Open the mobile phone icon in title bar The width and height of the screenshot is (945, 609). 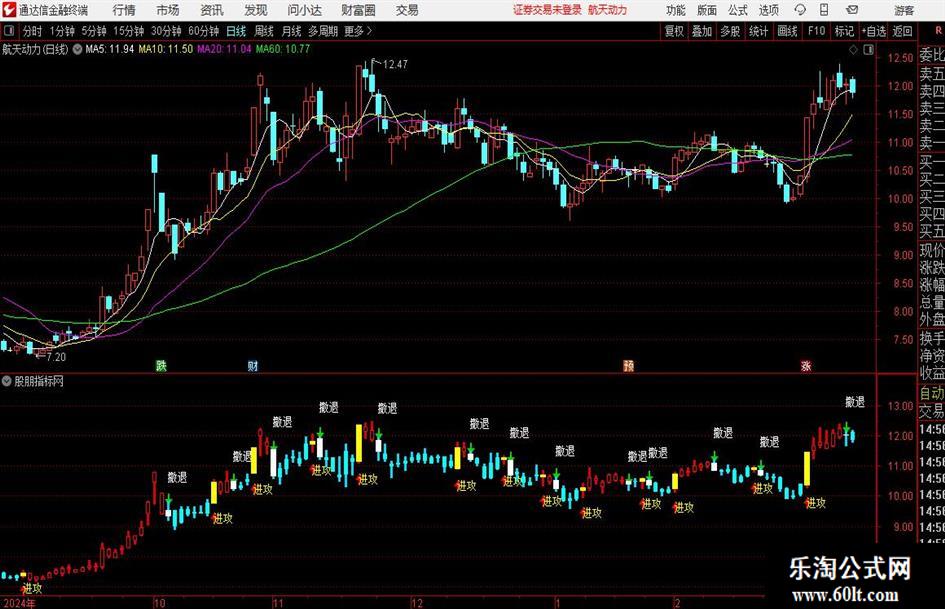824,10
